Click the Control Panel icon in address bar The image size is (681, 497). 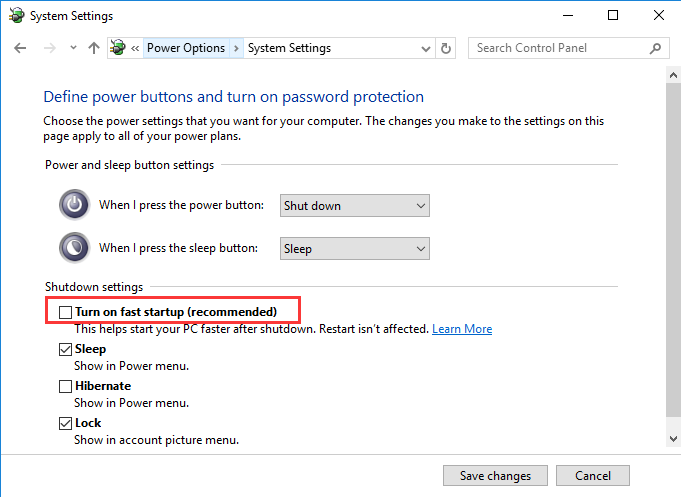(120, 48)
